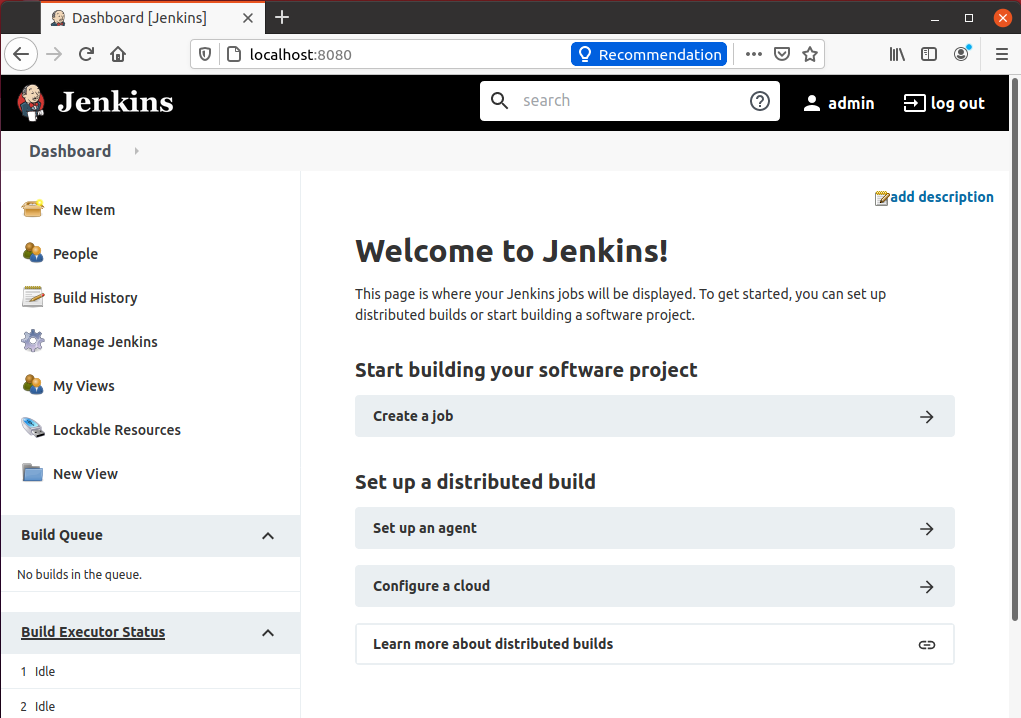This screenshot has width=1021, height=718.
Task: Click the add description link
Action: tap(941, 197)
